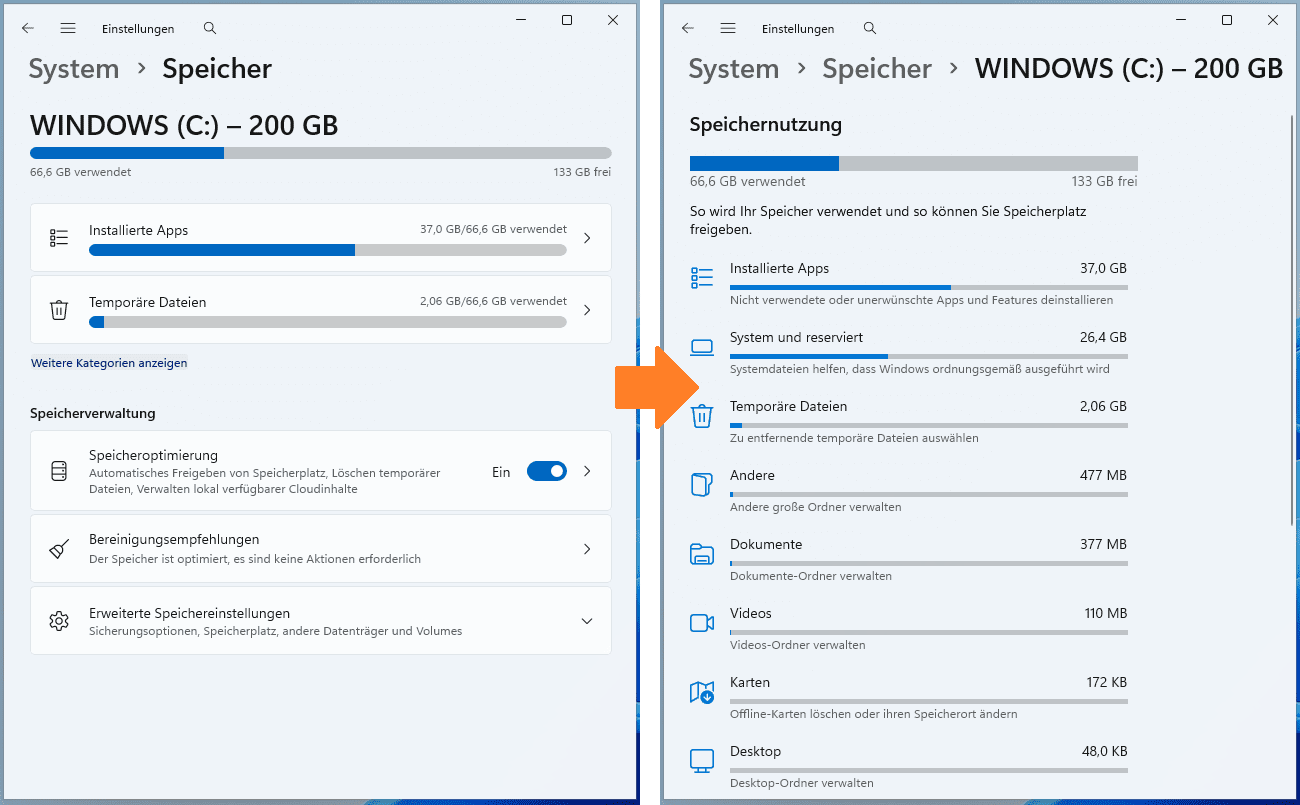The width and height of the screenshot is (1300, 805).
Task: Open Videos 110 MB entry
Action: pos(909,629)
